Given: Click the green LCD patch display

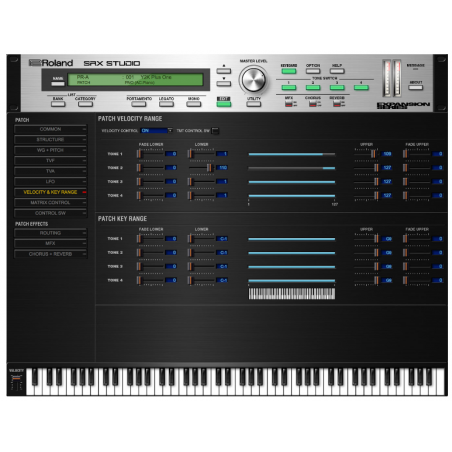Looking at the screenshot, I should pyautogui.click(x=135, y=80).
